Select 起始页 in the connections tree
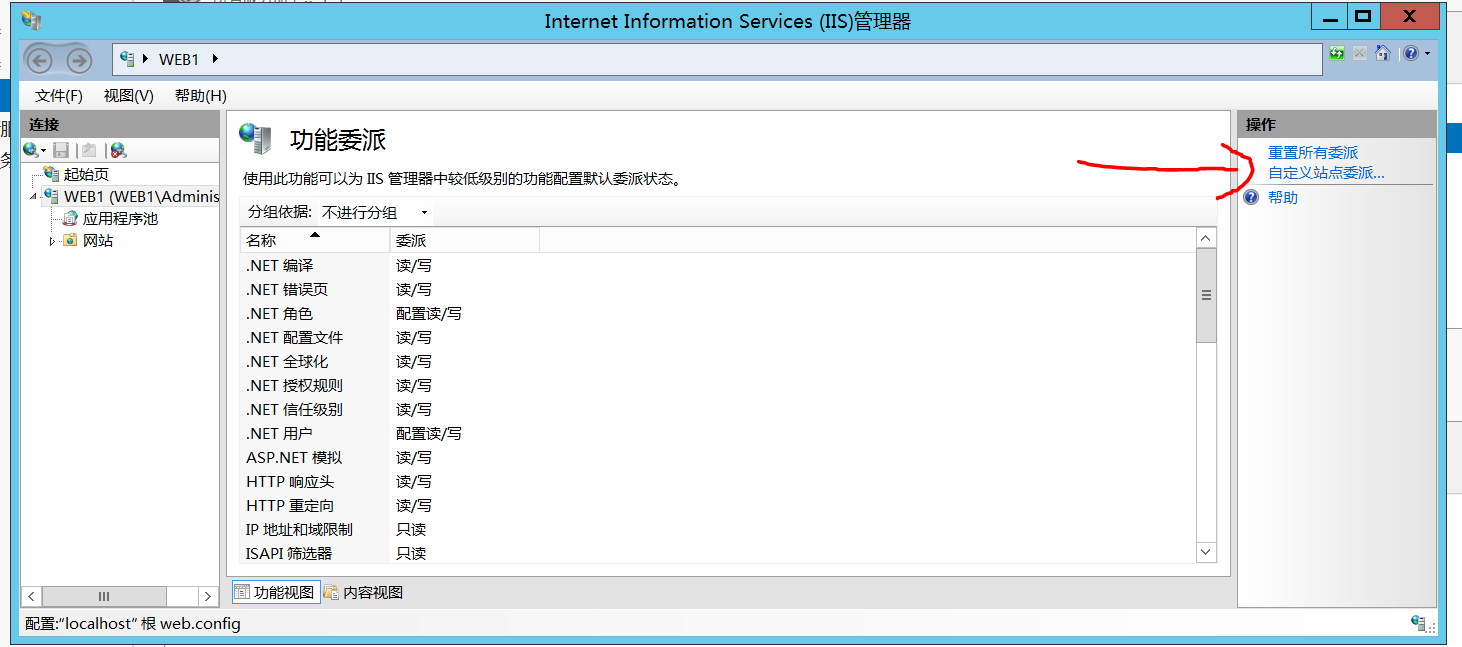 86,174
